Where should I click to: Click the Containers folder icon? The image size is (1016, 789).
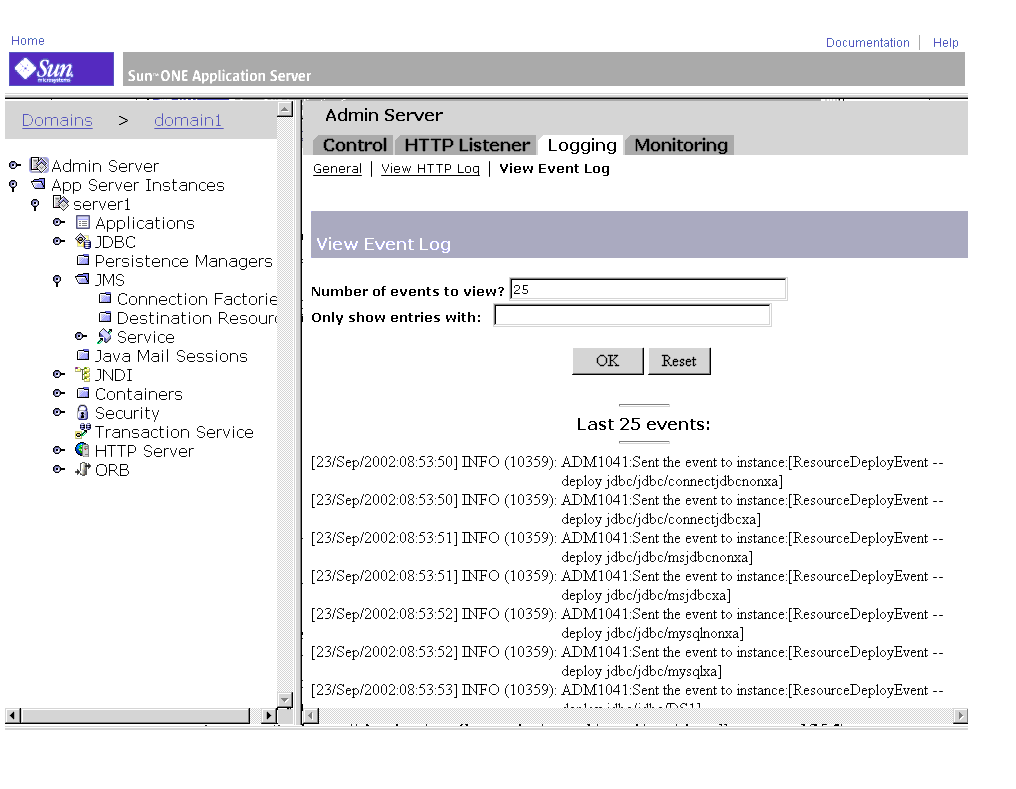tap(83, 393)
